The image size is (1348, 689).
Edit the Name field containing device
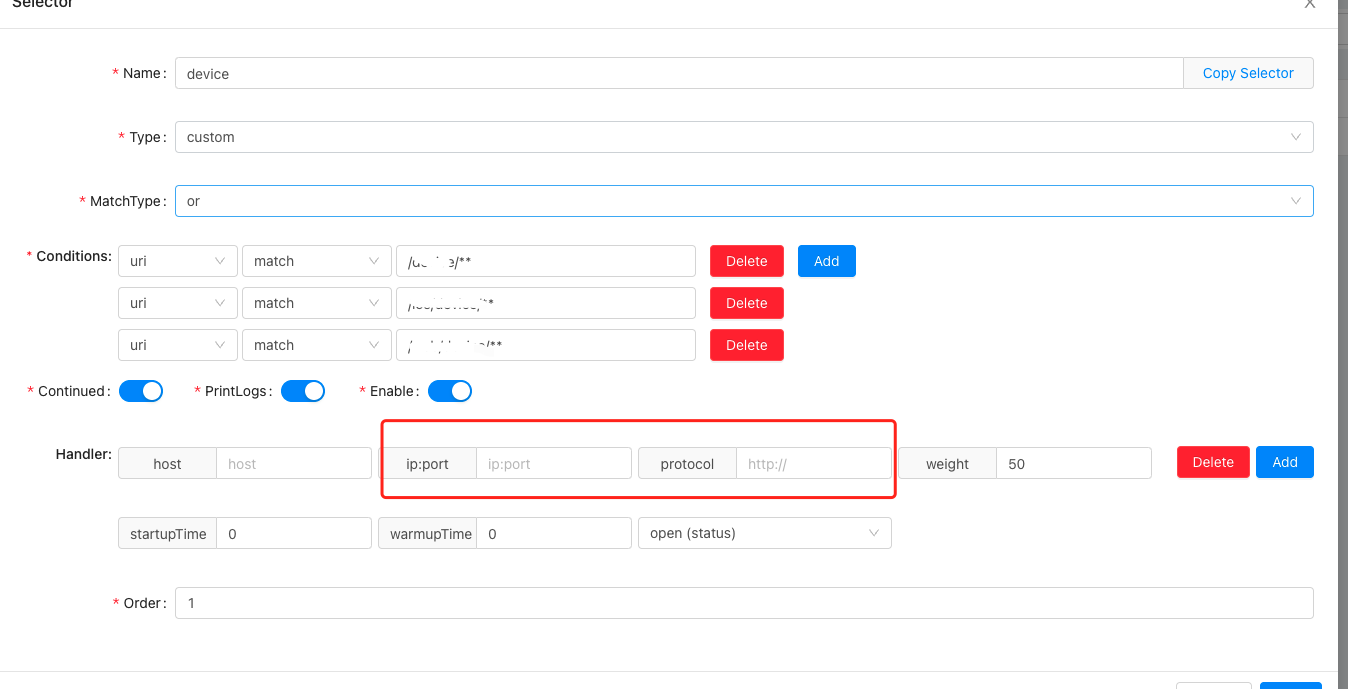click(x=679, y=73)
